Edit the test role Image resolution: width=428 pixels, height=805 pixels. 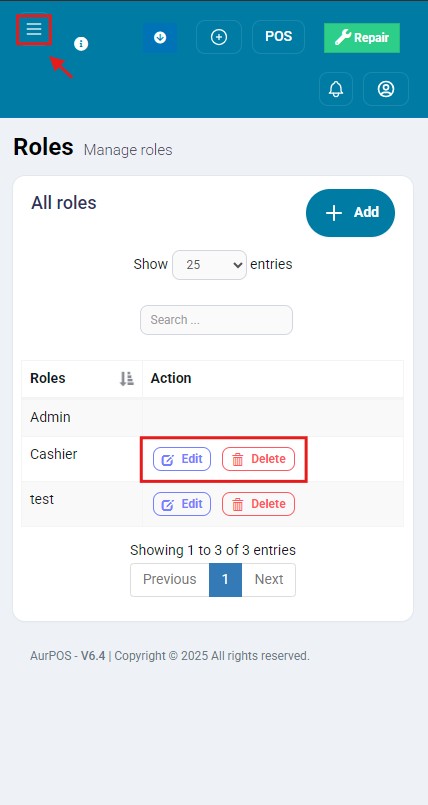point(182,504)
